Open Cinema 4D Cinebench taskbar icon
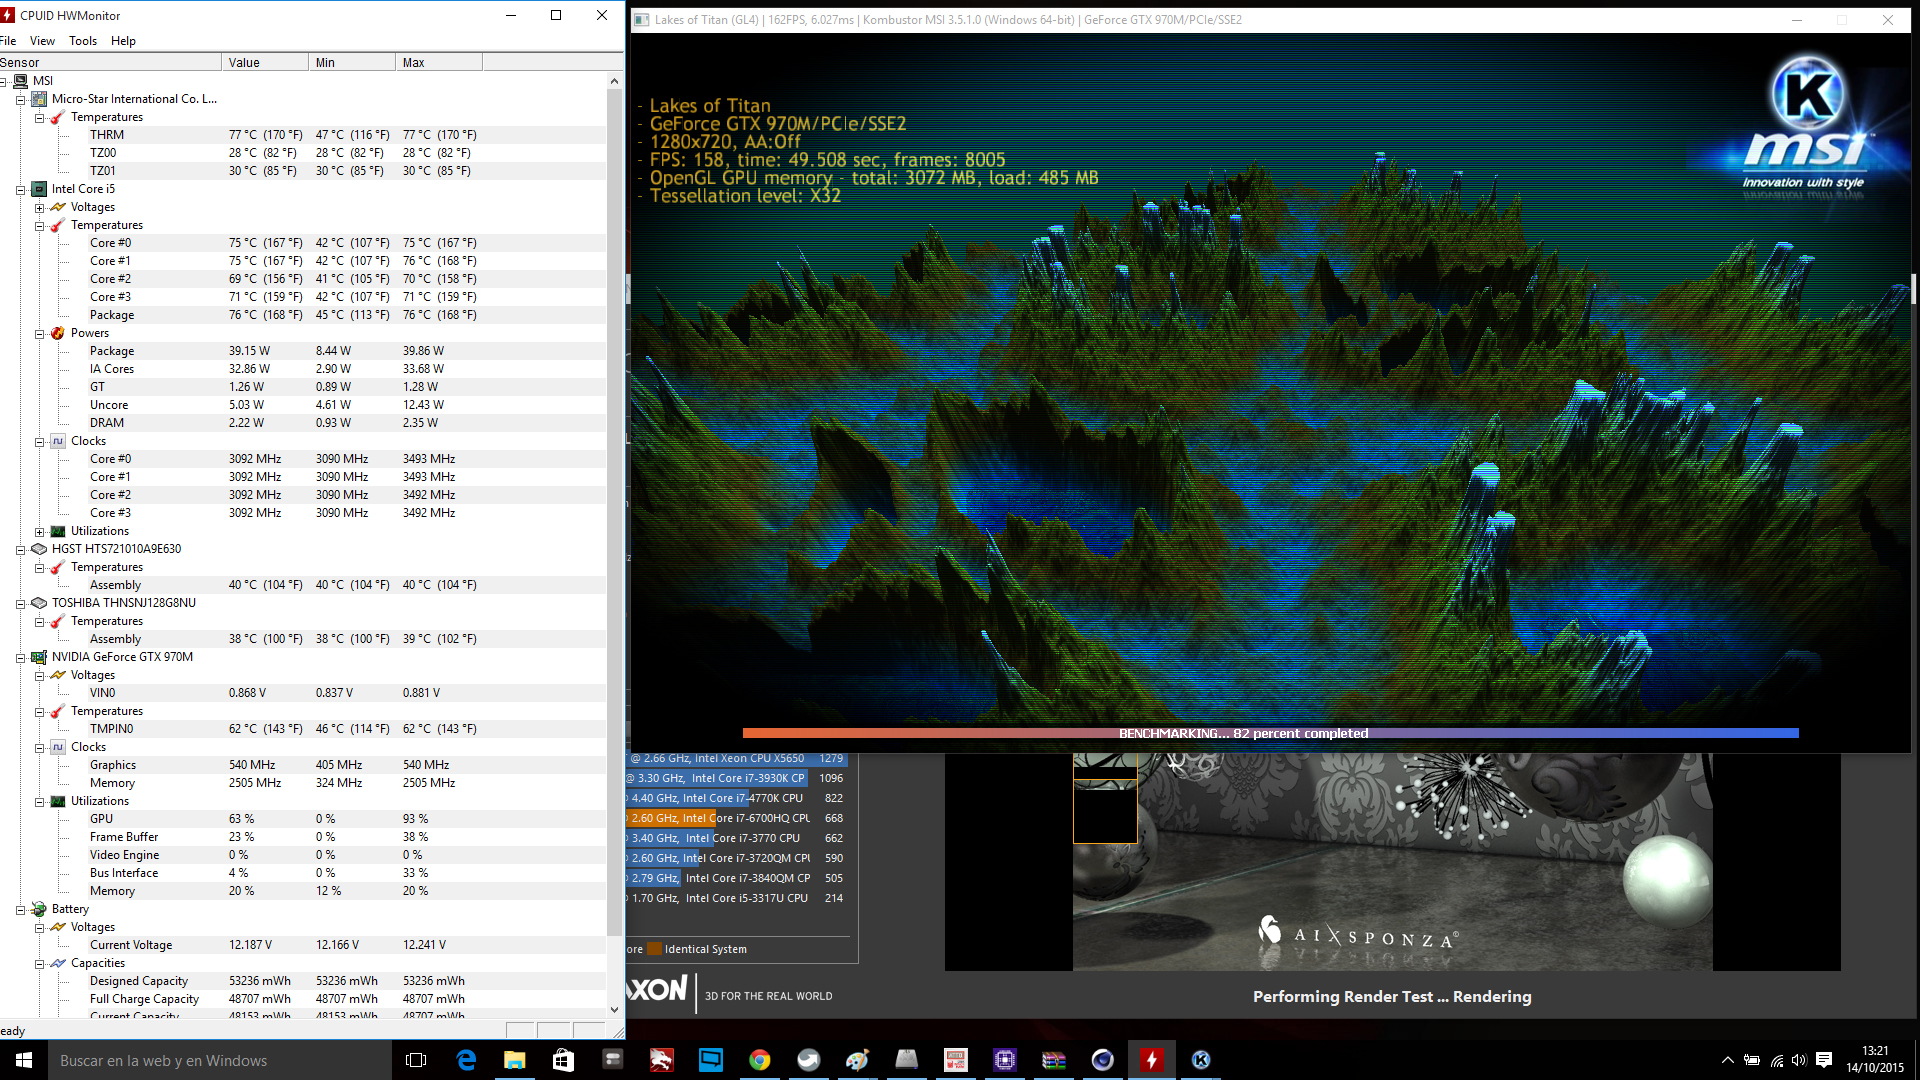Screen dimensions: 1920x1080 tap(1102, 1060)
